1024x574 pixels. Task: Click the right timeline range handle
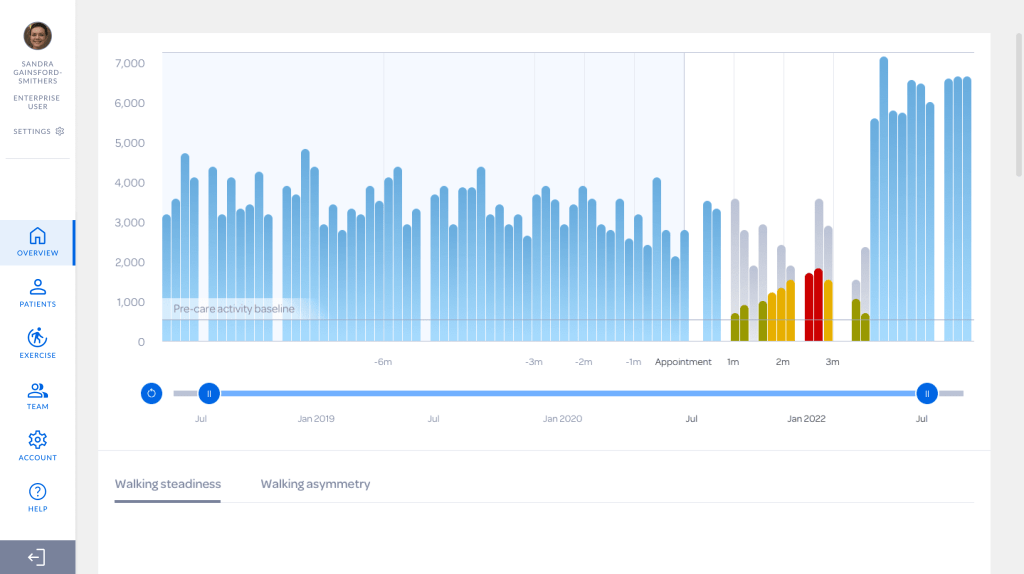tap(927, 393)
